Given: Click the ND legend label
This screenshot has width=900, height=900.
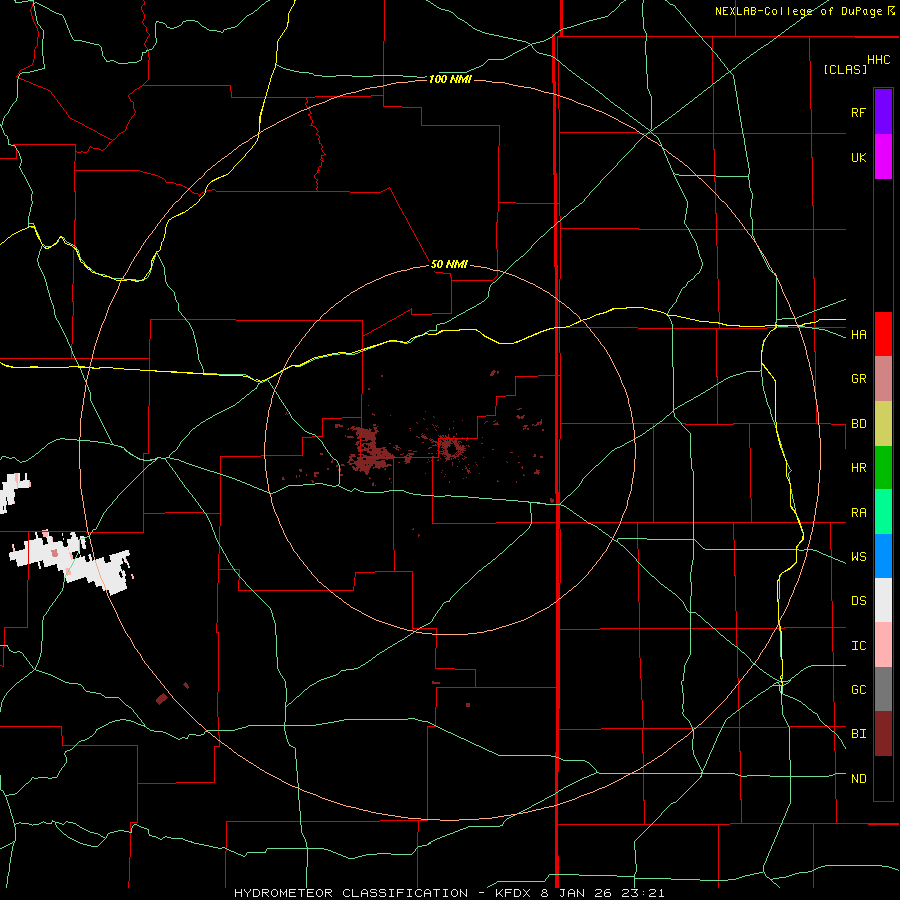Looking at the screenshot, I should pyautogui.click(x=858, y=779).
